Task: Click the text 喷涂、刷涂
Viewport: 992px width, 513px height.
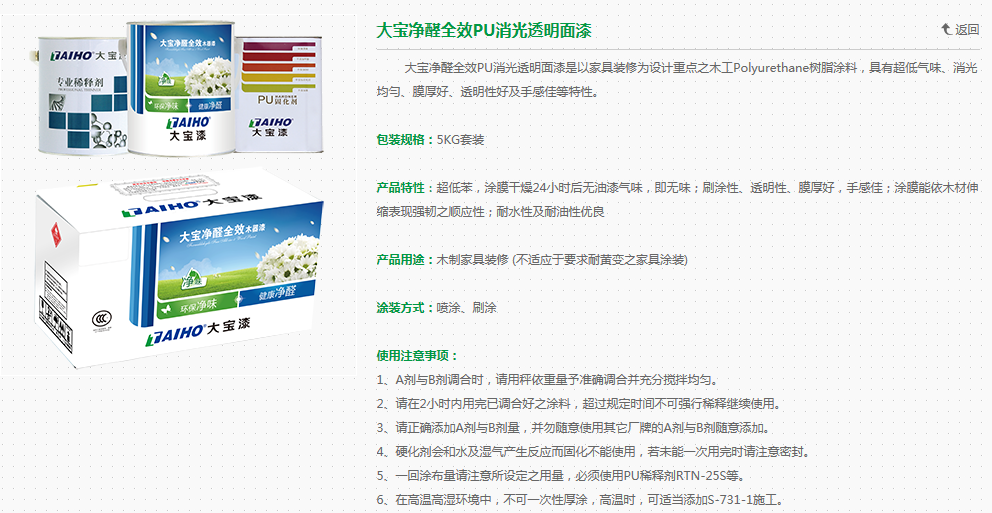Action: tap(467, 308)
